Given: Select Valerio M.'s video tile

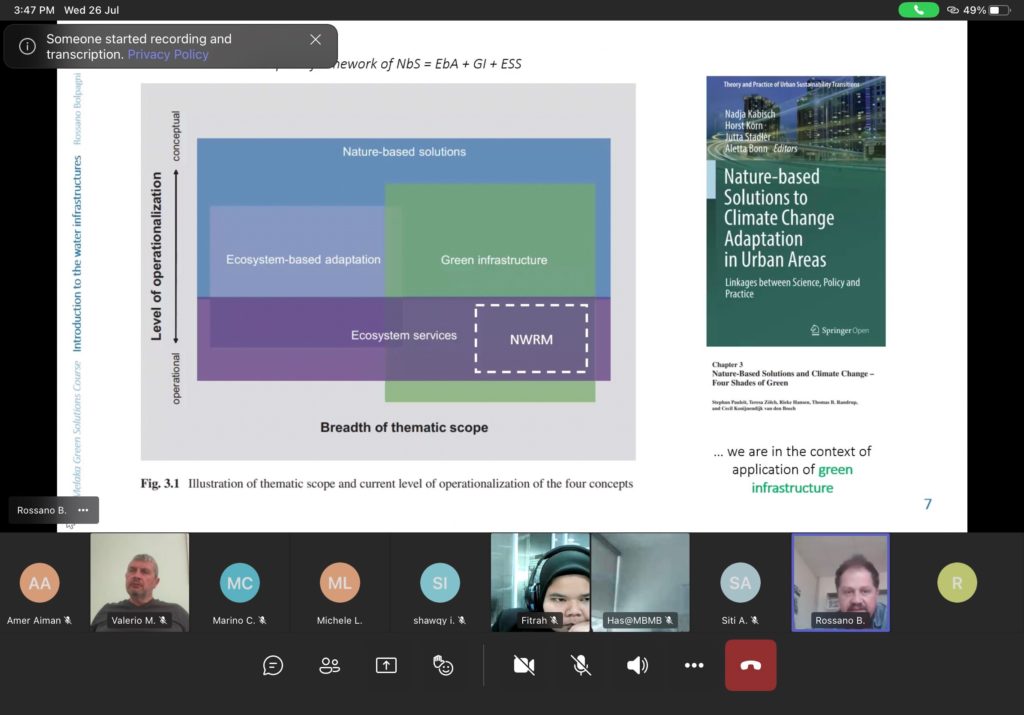Looking at the screenshot, I should click(x=139, y=582).
